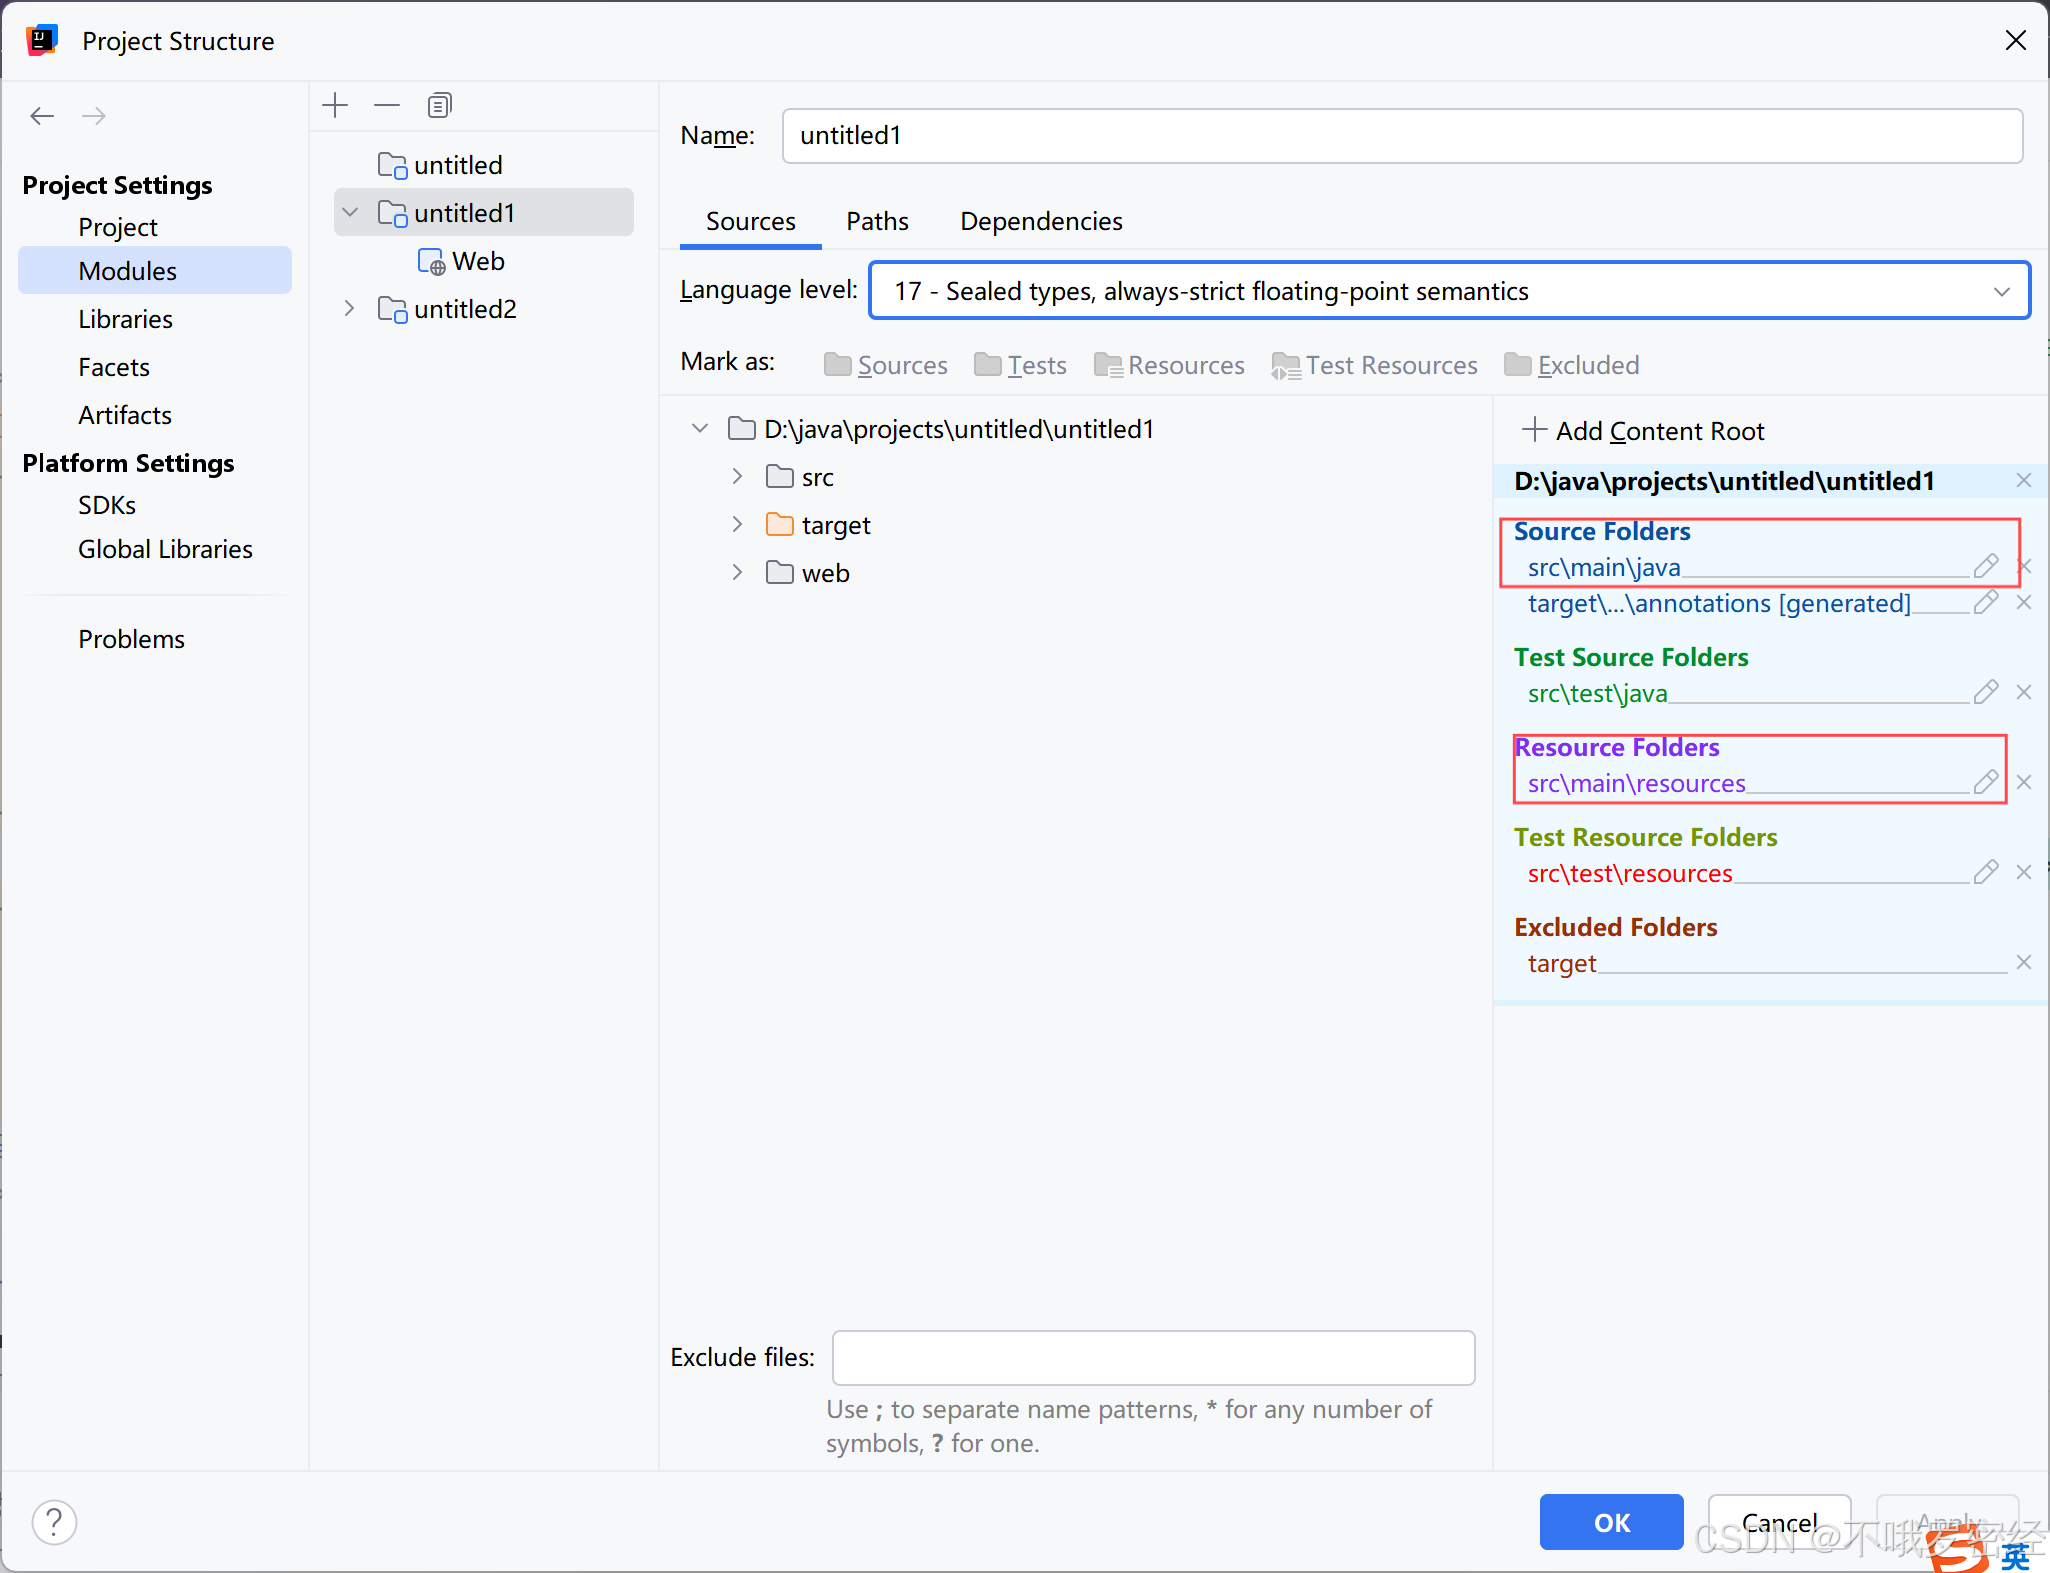The image size is (2050, 1573).
Task: Switch to the Paths tab
Action: [877, 221]
